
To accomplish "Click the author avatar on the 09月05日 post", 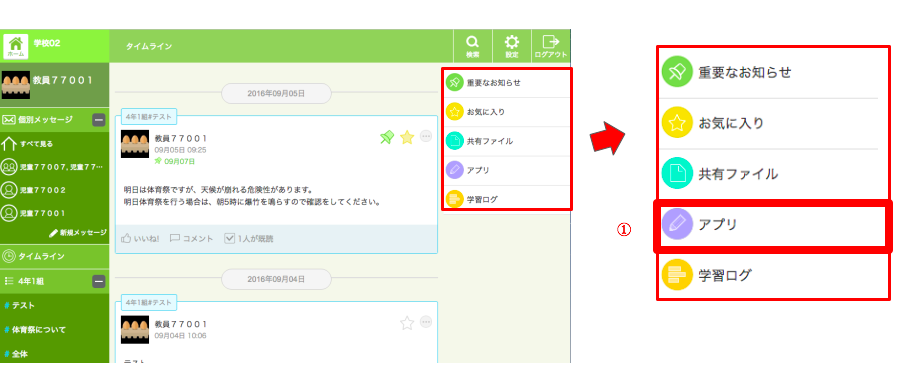I will click(x=135, y=144).
